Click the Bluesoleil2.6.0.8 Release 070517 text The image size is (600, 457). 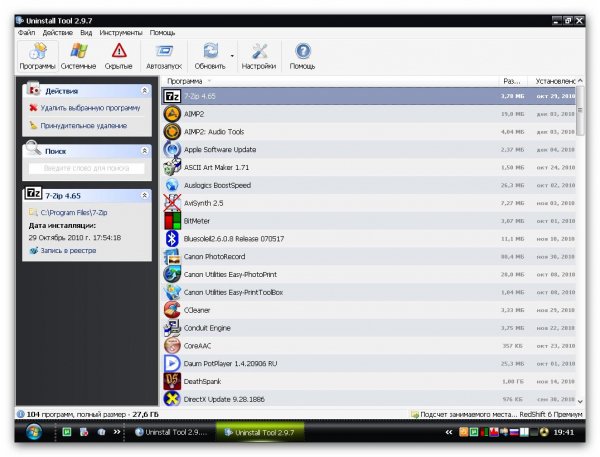click(x=234, y=239)
